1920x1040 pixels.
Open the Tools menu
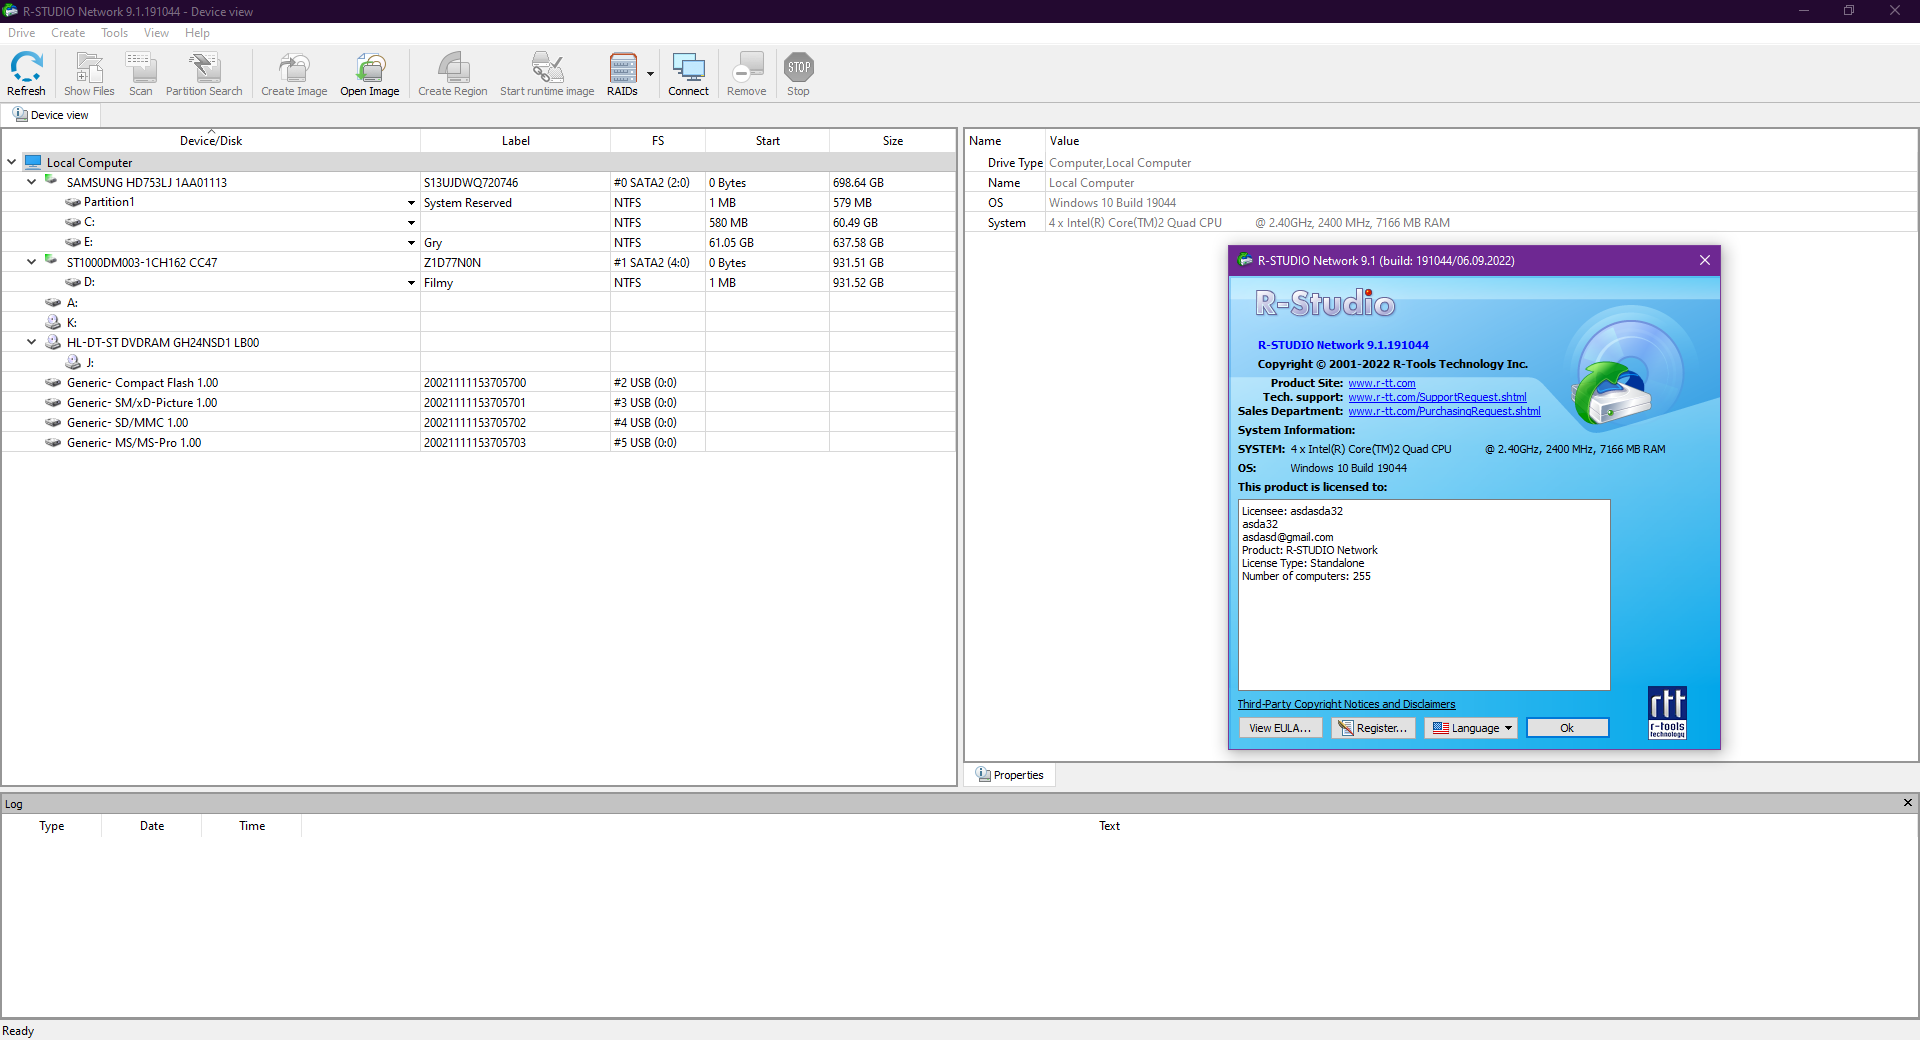[x=115, y=33]
